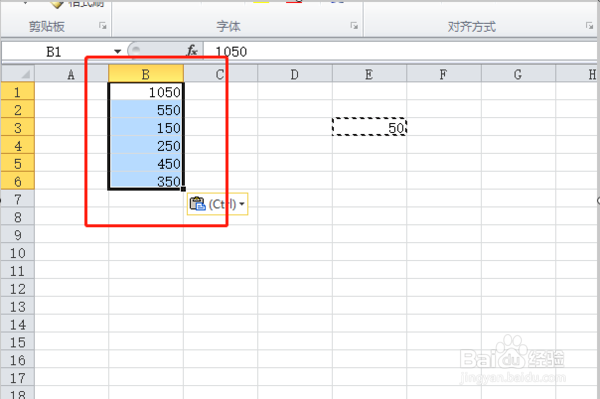Select row 4 header
This screenshot has width=600, height=399.
[18, 145]
